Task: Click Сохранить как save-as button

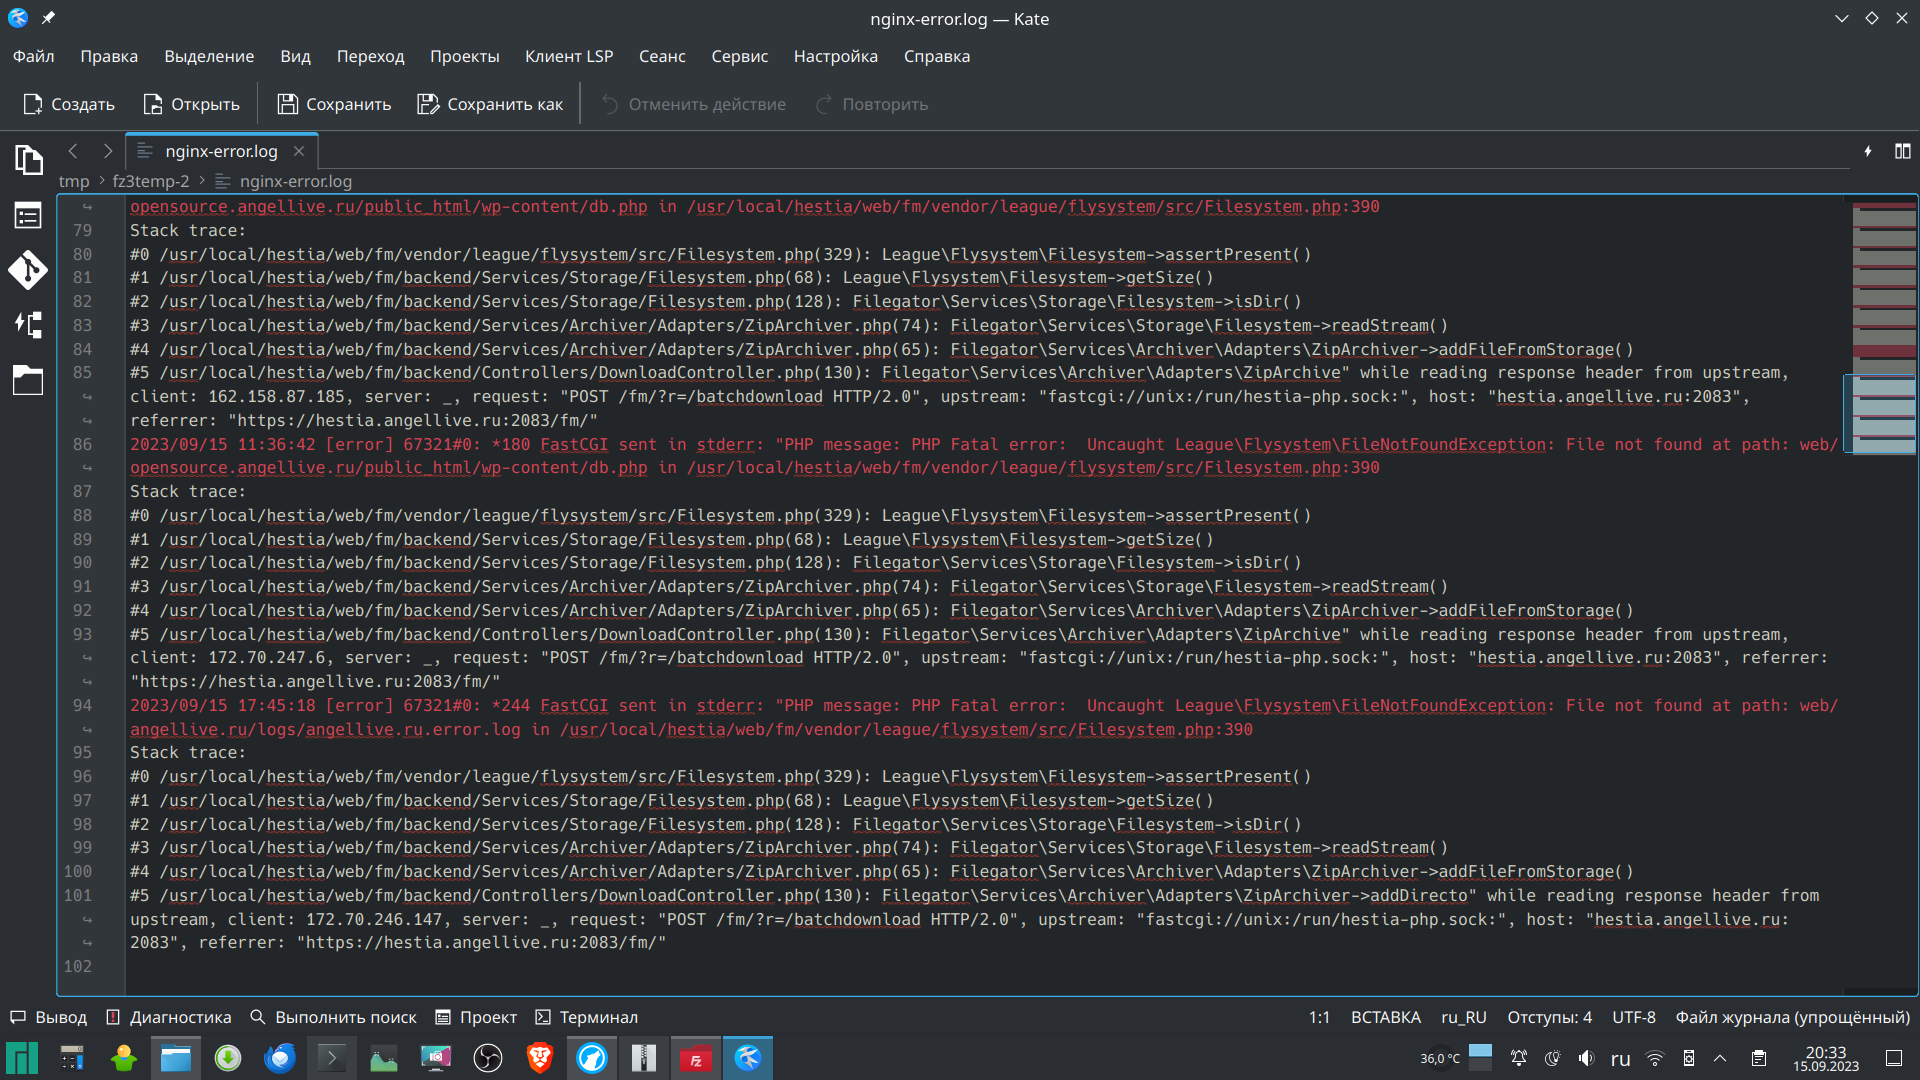Action: click(490, 104)
